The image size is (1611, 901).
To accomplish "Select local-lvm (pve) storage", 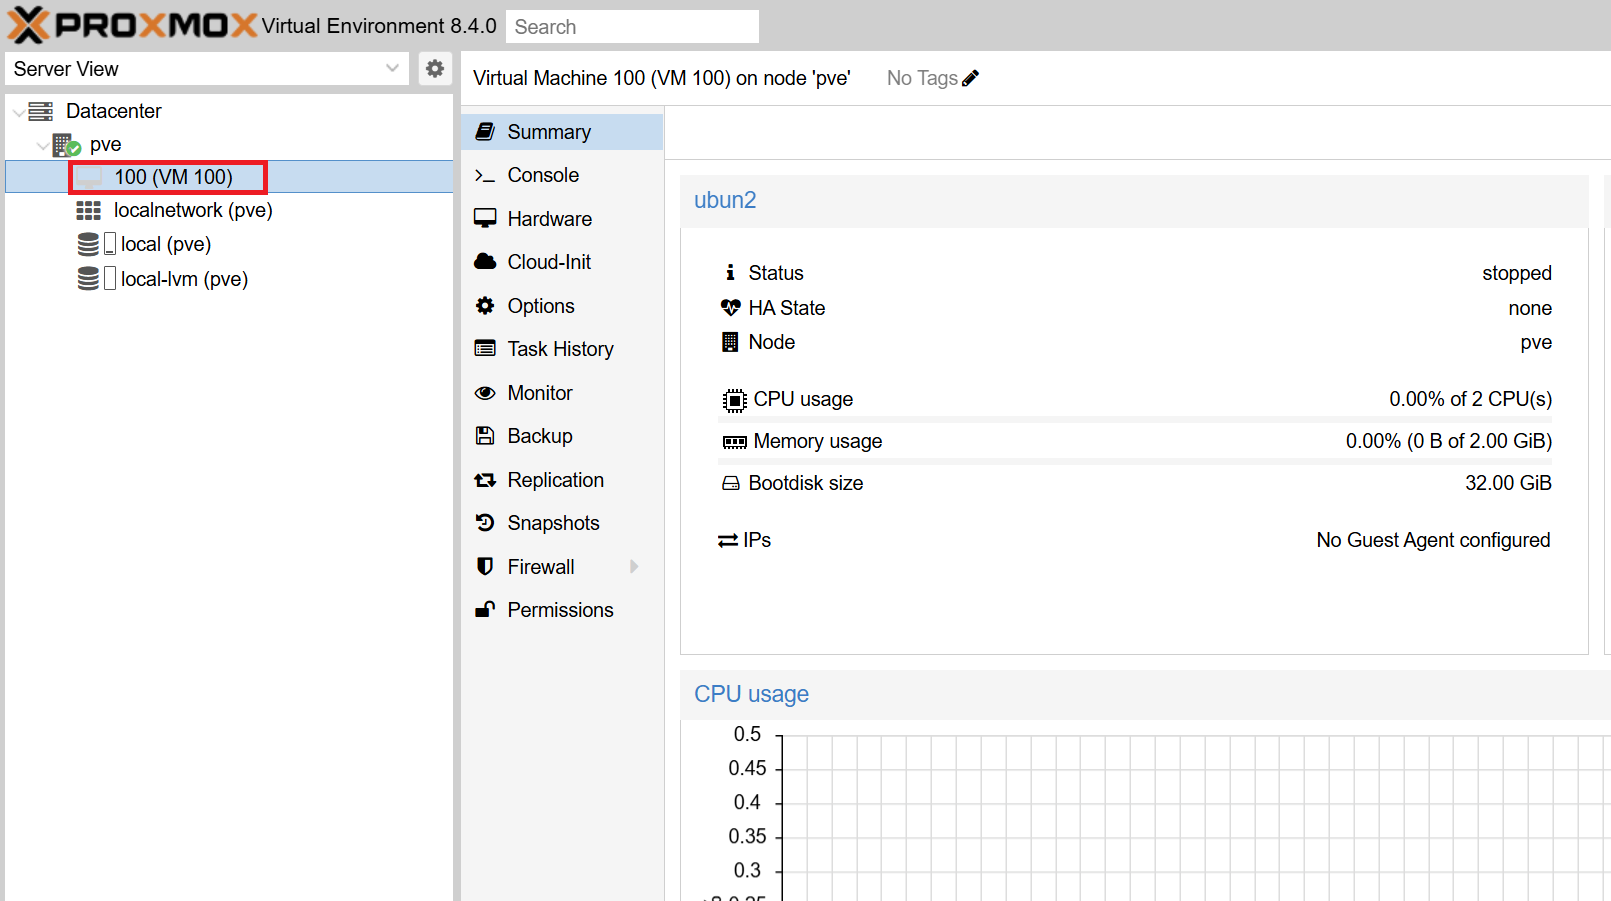I will click(184, 279).
